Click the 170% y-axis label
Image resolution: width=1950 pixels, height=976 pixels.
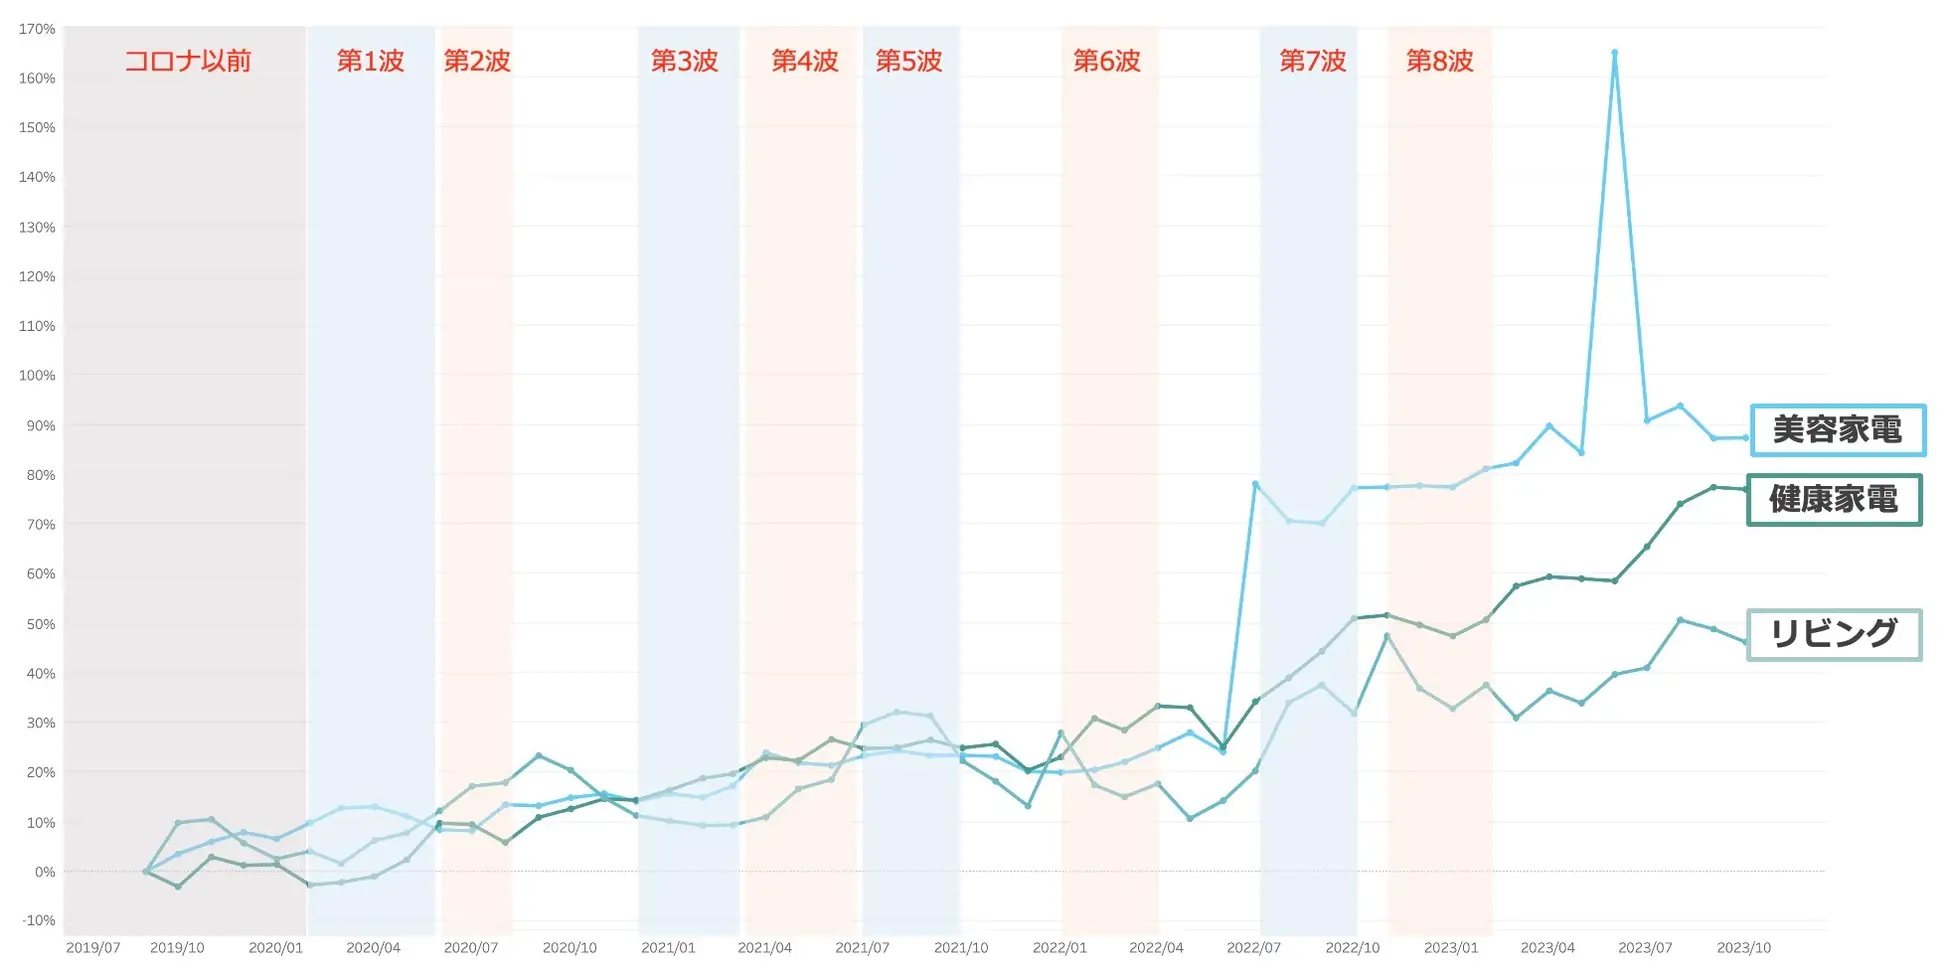(x=37, y=29)
